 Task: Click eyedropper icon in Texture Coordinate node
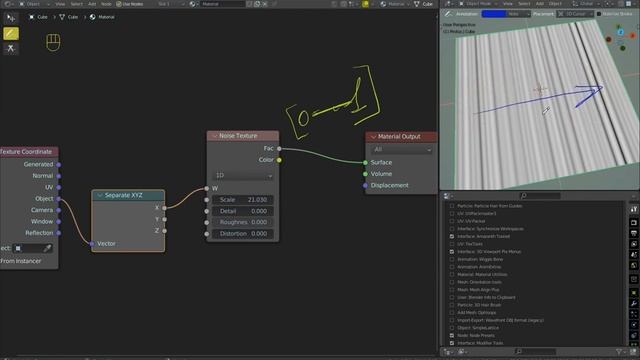coord(47,248)
